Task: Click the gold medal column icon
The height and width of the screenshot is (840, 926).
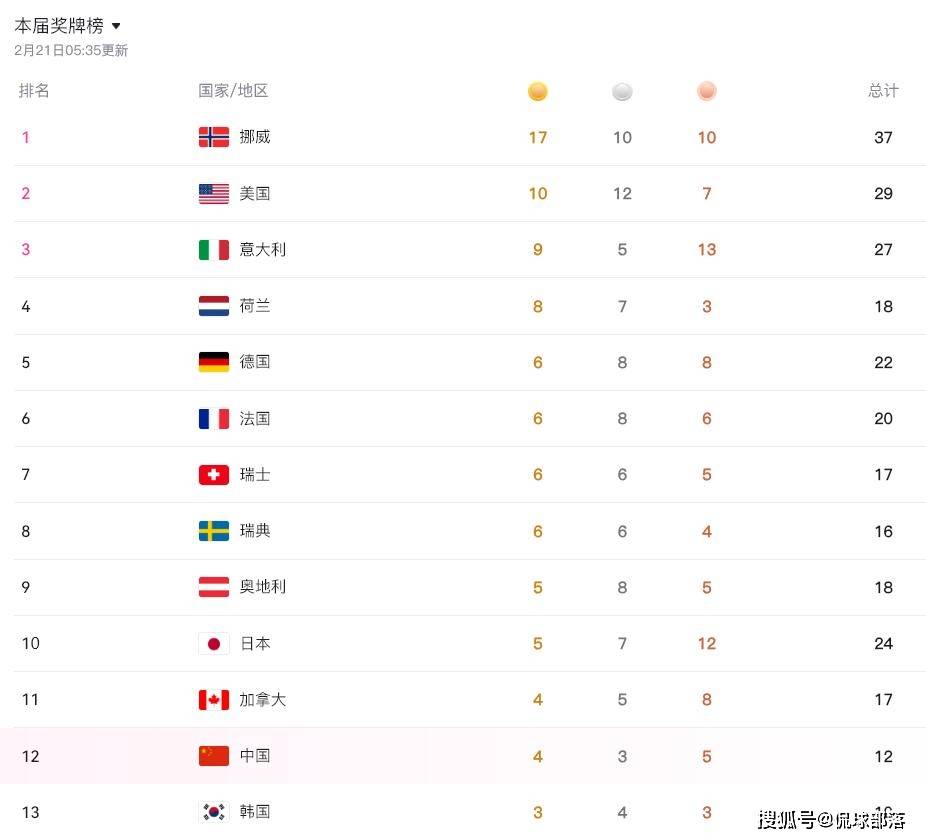Action: 538,92
